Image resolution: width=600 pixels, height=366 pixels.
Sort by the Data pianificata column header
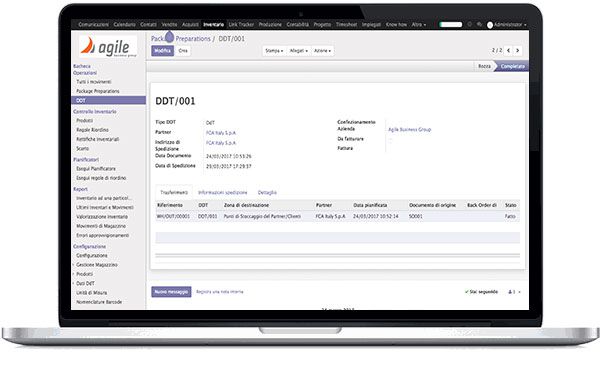(x=370, y=205)
